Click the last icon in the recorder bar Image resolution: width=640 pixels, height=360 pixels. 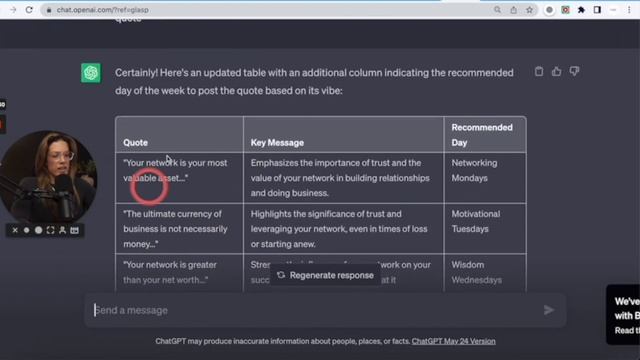click(x=74, y=230)
